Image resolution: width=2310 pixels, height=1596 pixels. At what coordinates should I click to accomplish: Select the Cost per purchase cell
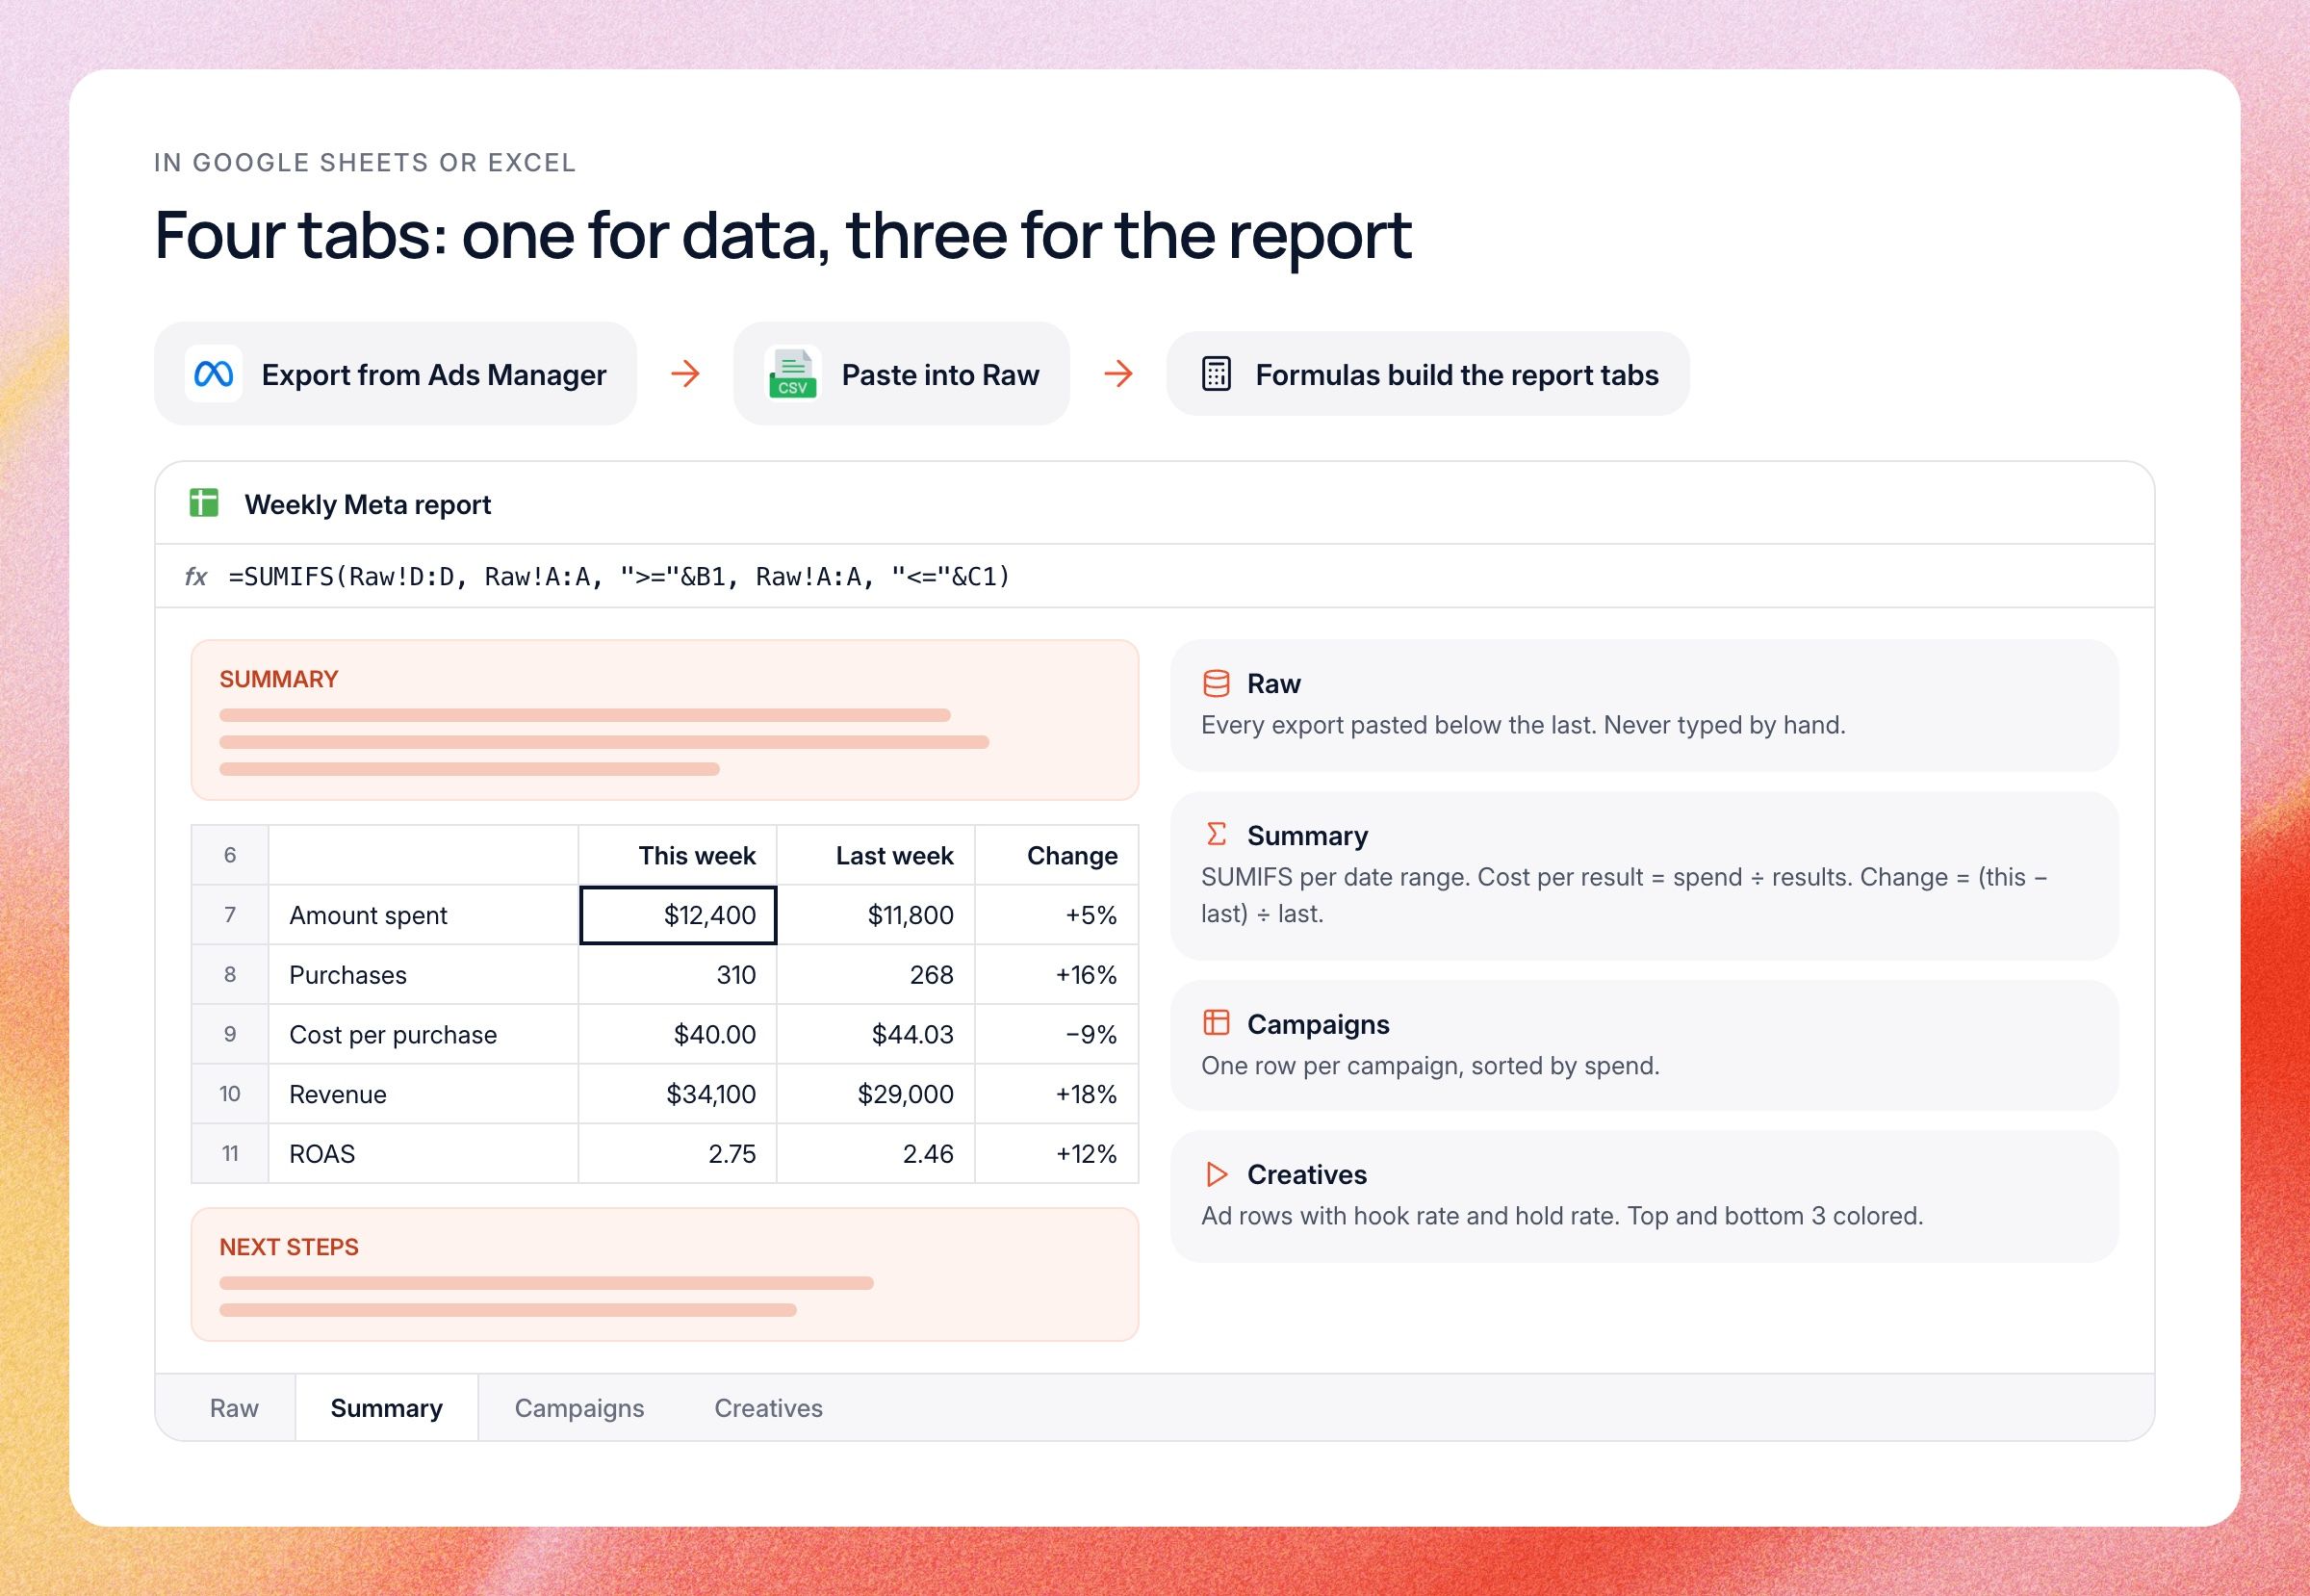click(x=423, y=1034)
